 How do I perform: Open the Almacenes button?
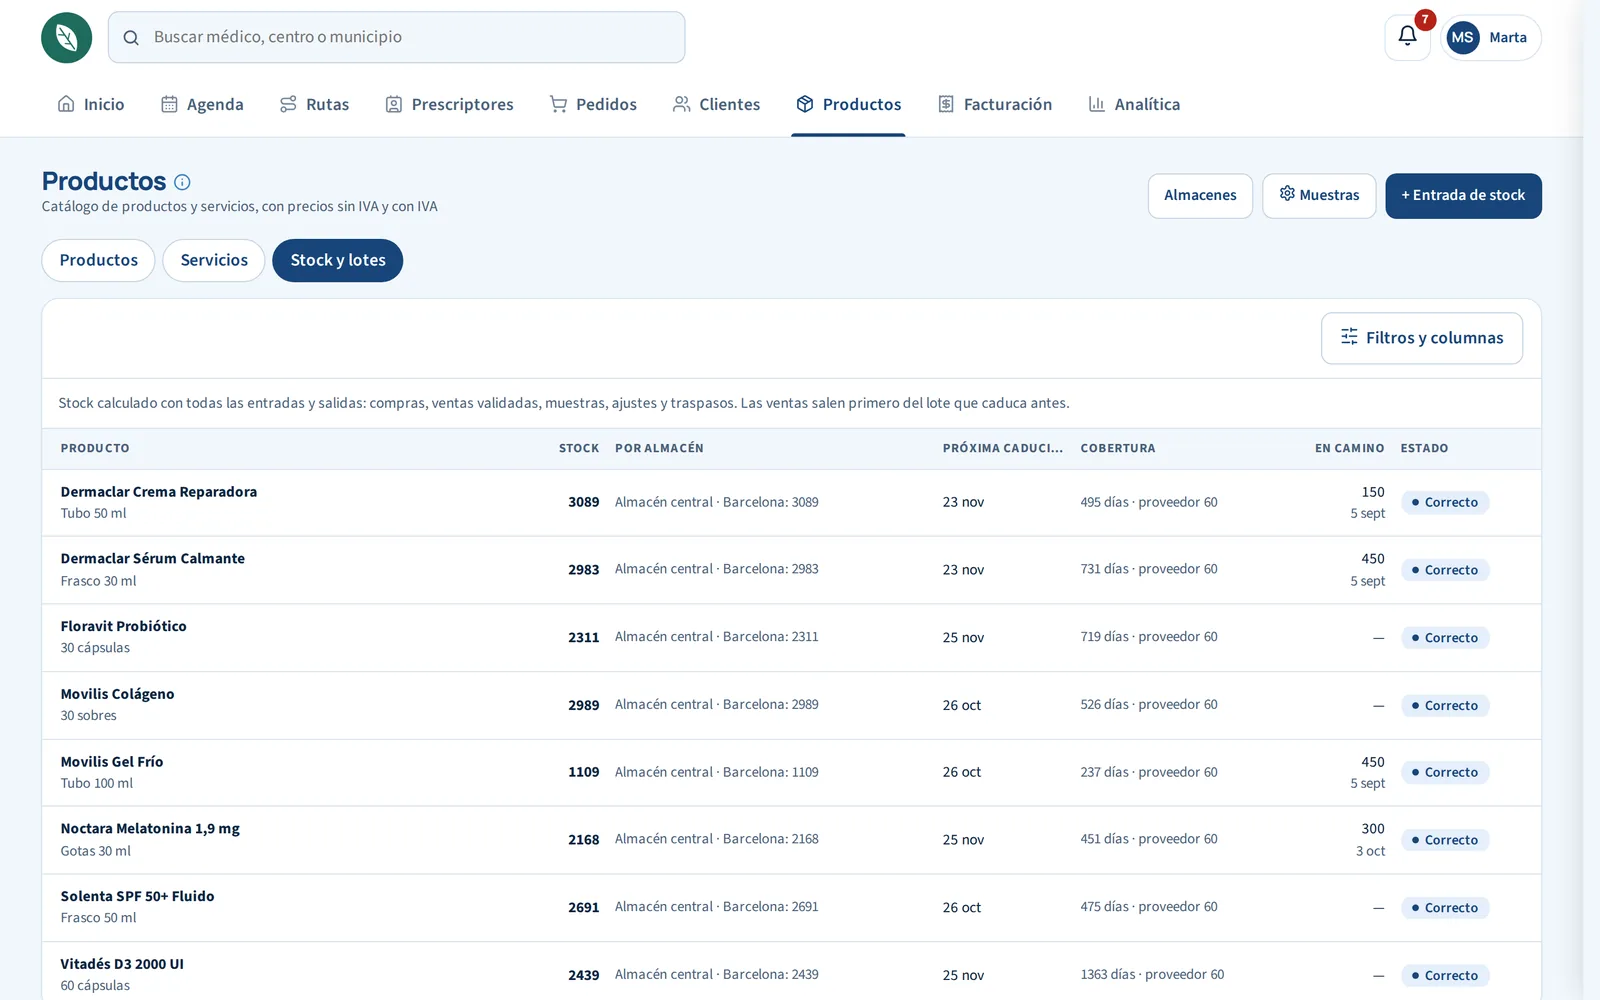pos(1200,196)
